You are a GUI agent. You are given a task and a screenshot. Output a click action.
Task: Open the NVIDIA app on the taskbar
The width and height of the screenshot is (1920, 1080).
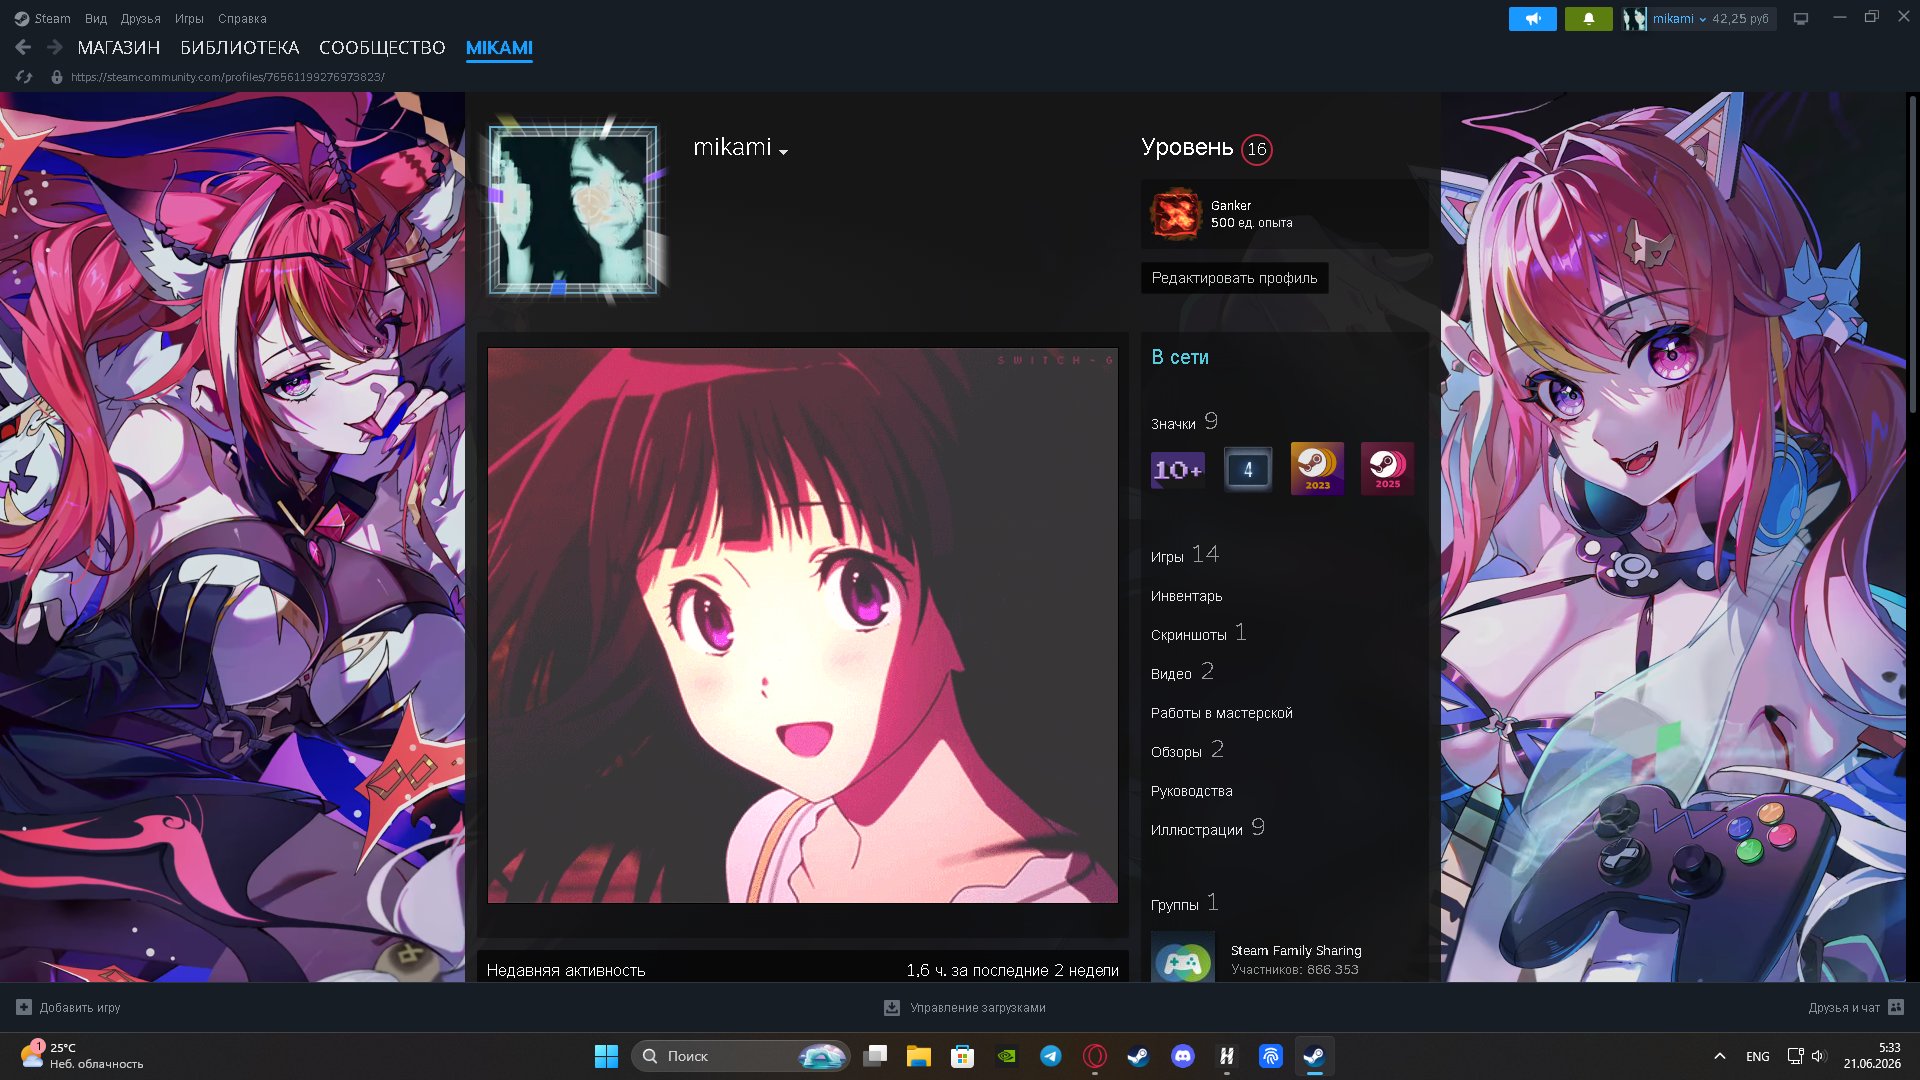(1007, 1056)
